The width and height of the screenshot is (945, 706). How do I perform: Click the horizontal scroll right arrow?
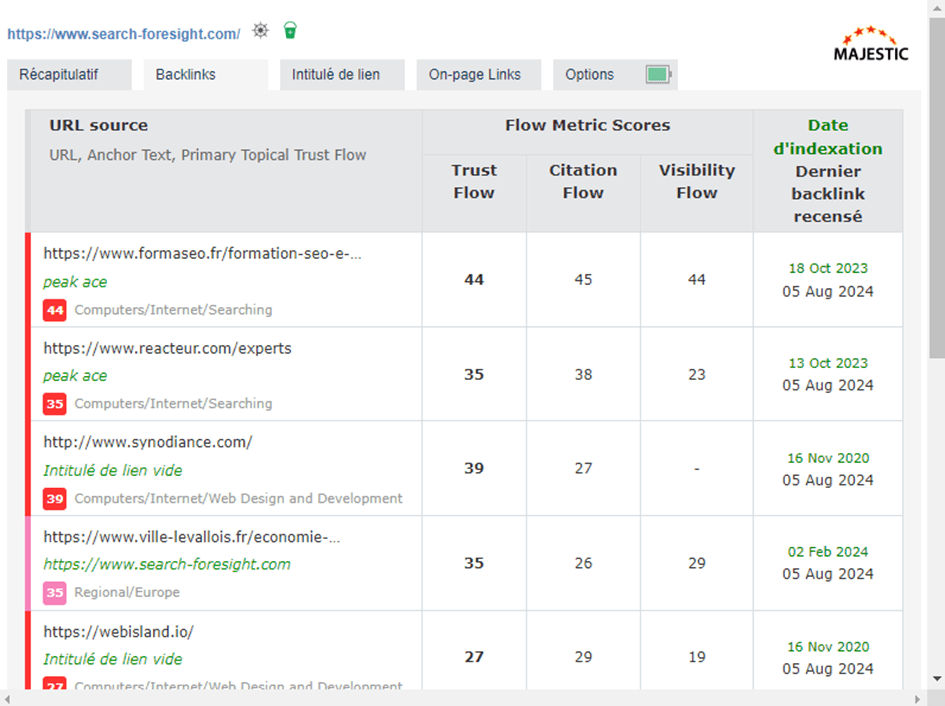tap(918, 699)
